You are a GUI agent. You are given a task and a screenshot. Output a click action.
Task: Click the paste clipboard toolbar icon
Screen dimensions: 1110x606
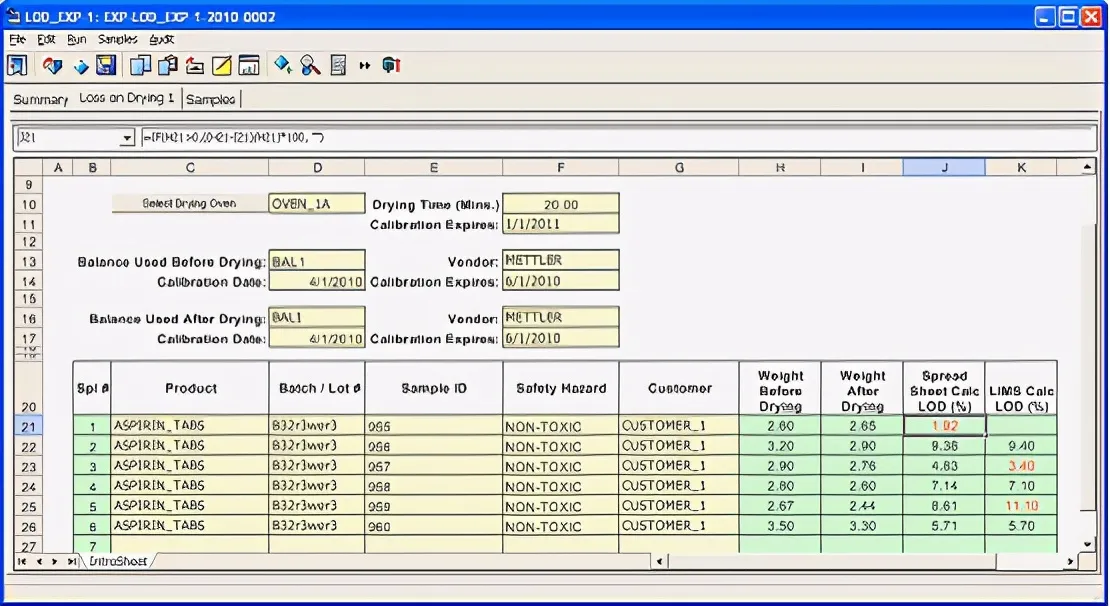click(168, 66)
